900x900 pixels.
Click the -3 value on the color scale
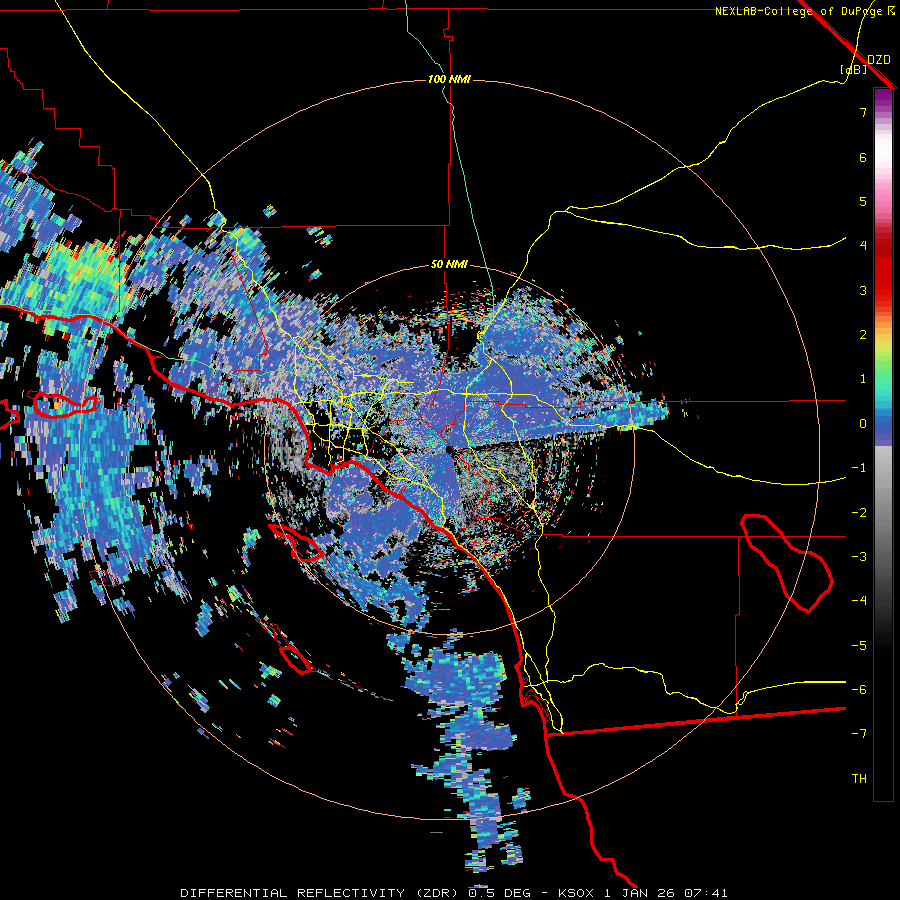click(x=859, y=557)
